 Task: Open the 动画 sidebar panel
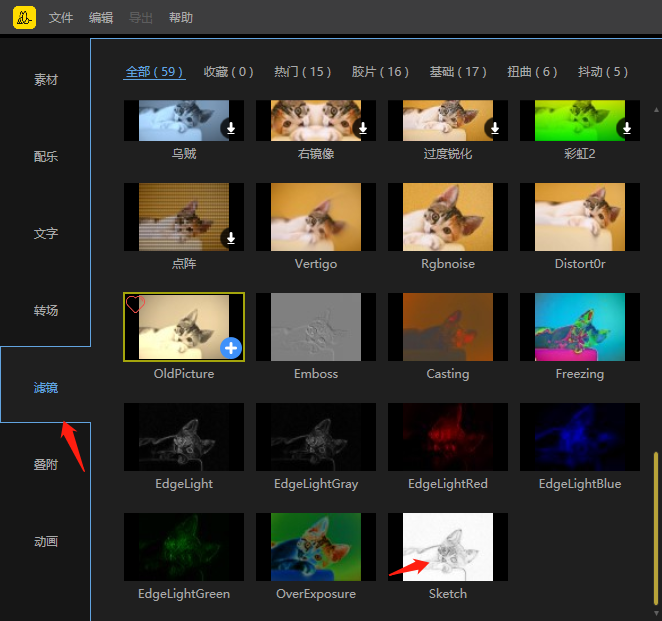[46, 542]
